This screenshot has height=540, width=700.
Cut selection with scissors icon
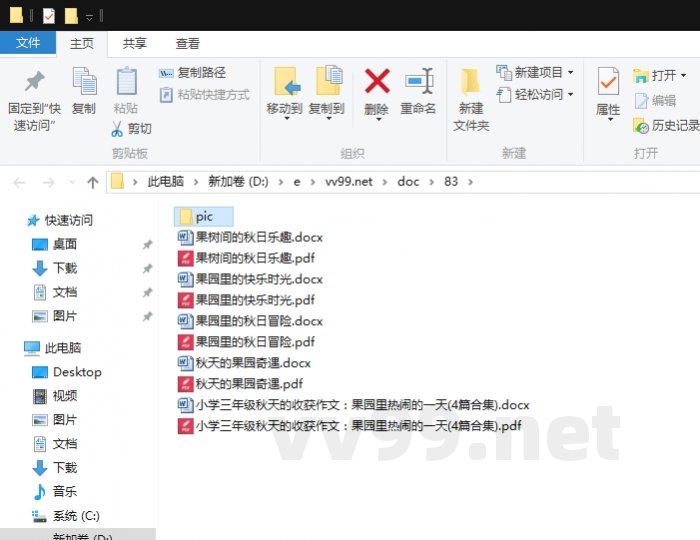tap(131, 129)
